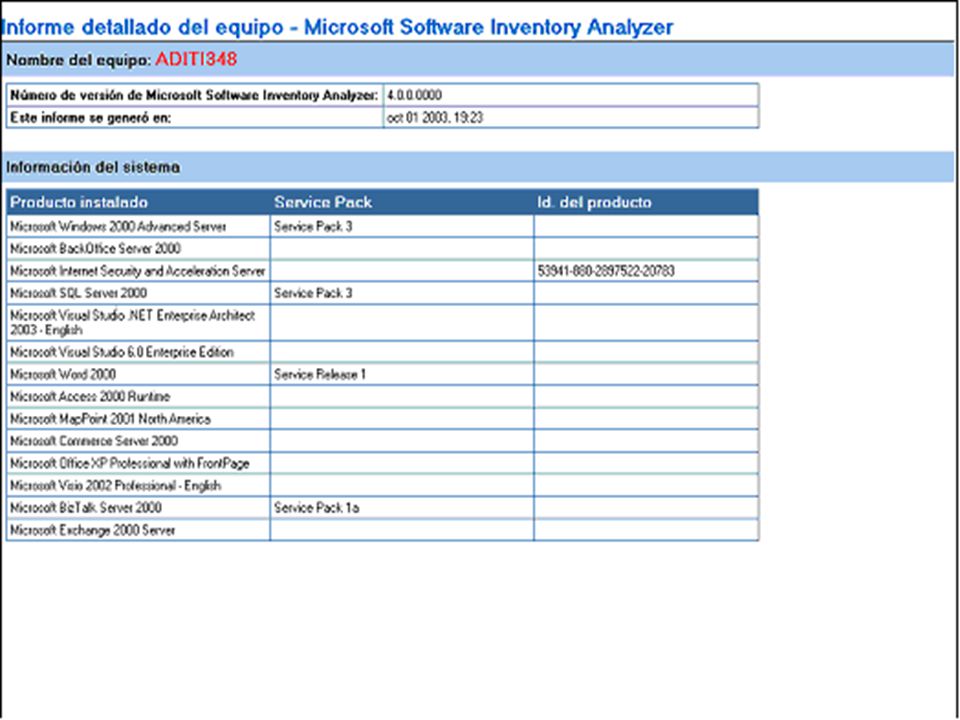Click "Microsoft Visual Studio 6.0 Enterprise Edition"
Screen dimensions: 960x720
(122, 352)
